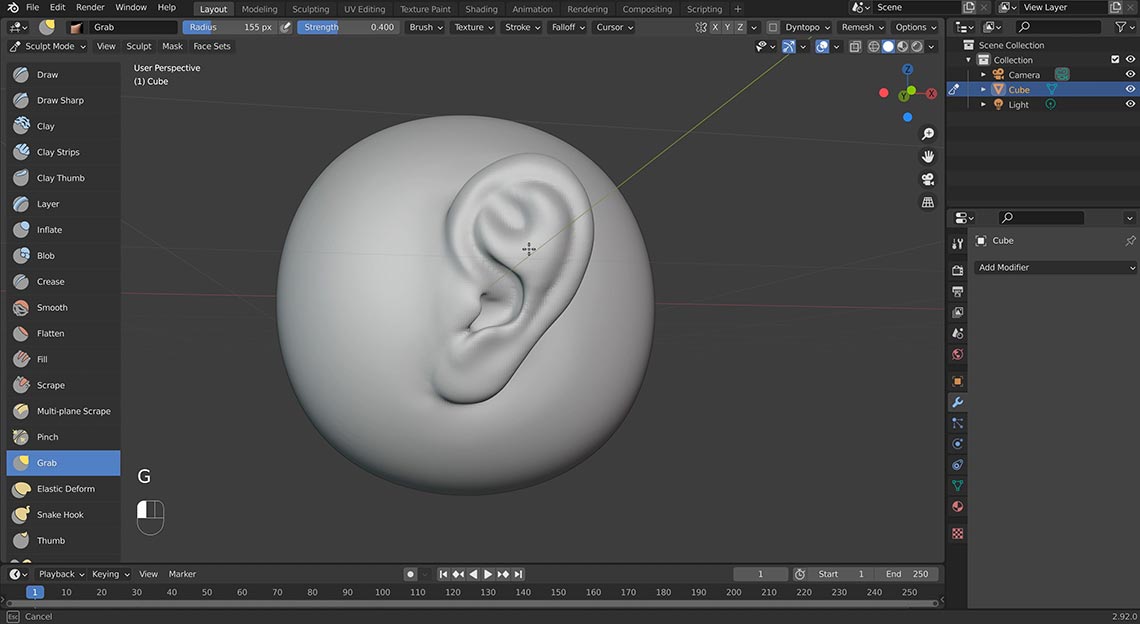The image size is (1140, 624).
Task: Open the Active Tool settings tab
Action: [x=958, y=244]
